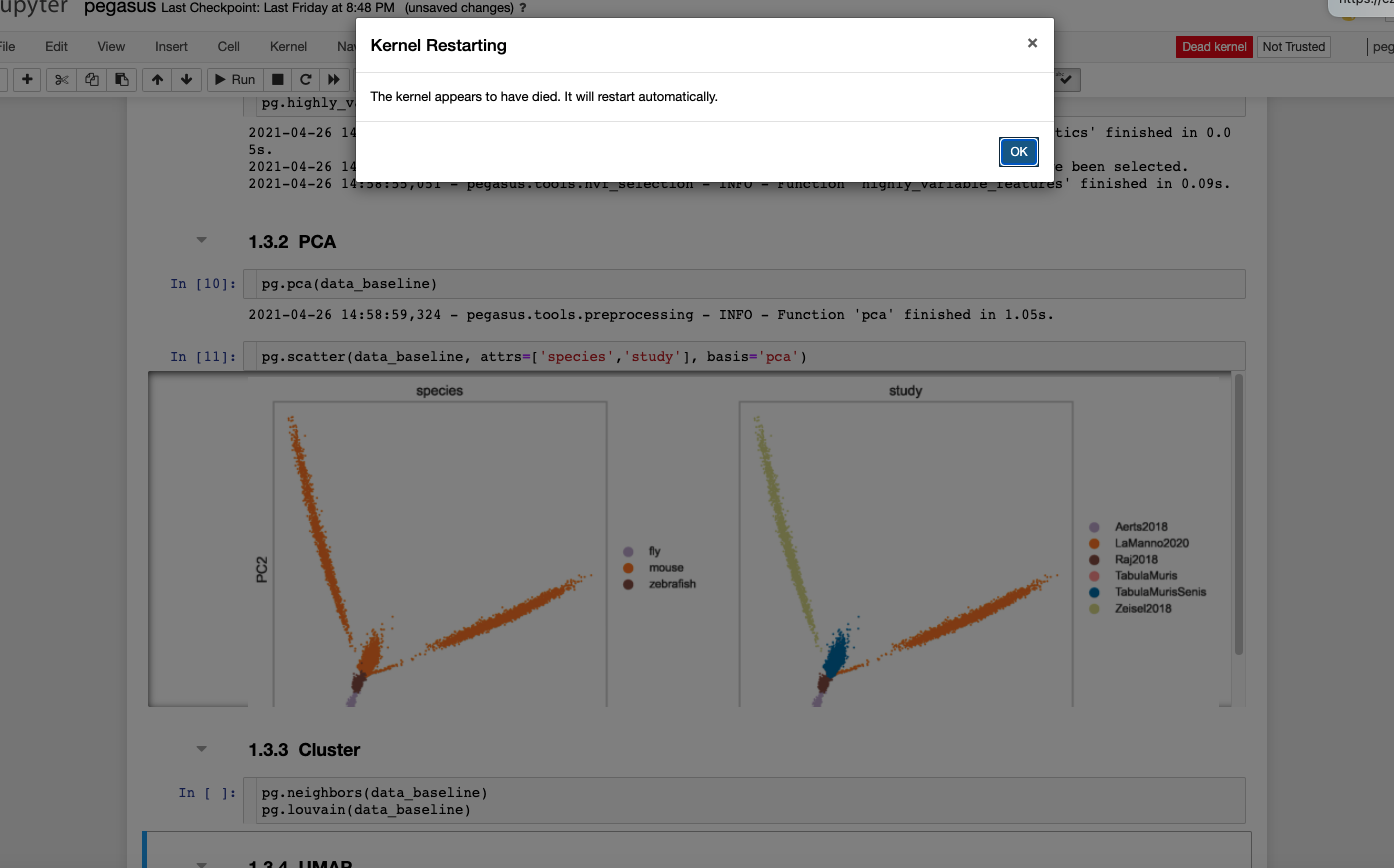
Task: Click the Not Trusted notebook status
Action: [1294, 46]
